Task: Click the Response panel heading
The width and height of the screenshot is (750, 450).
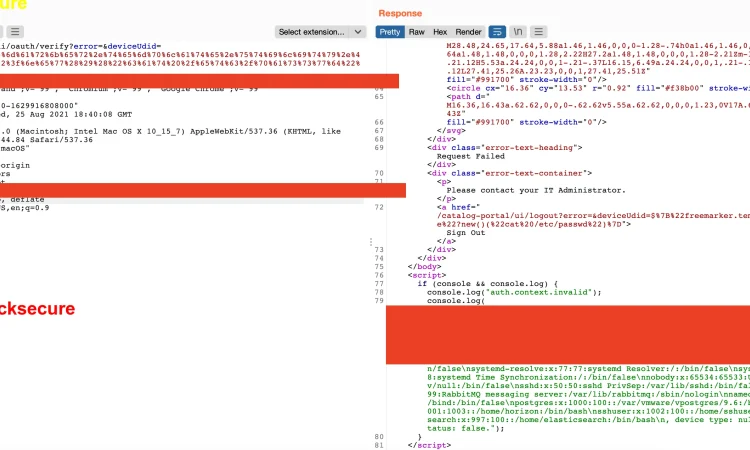Action: coord(400,13)
